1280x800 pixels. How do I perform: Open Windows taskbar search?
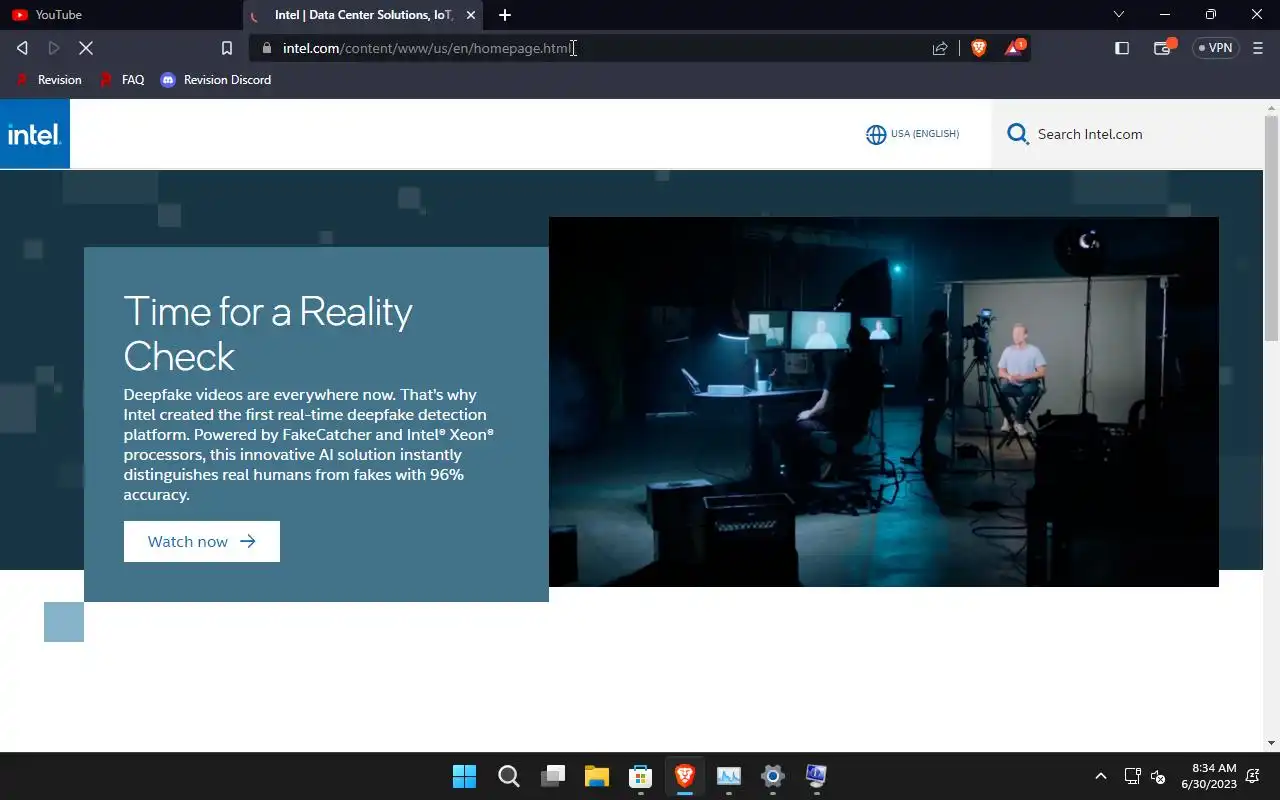509,776
